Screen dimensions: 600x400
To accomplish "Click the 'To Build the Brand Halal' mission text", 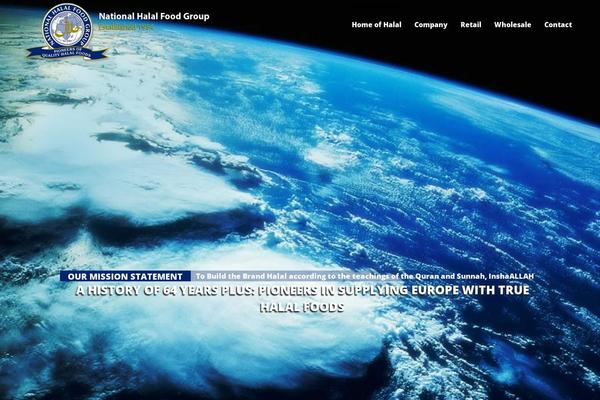I will click(x=365, y=276).
